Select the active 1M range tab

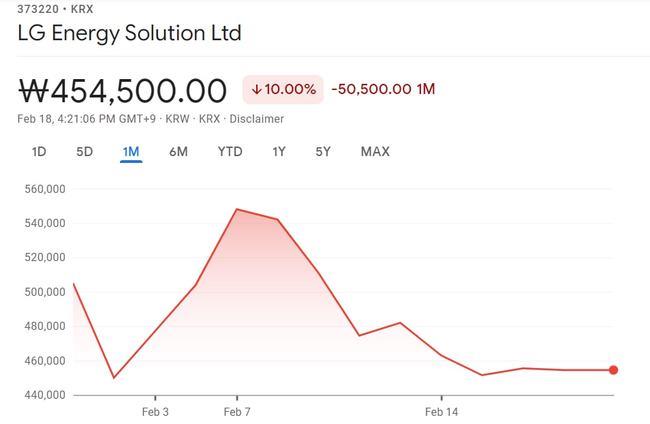[x=131, y=152]
